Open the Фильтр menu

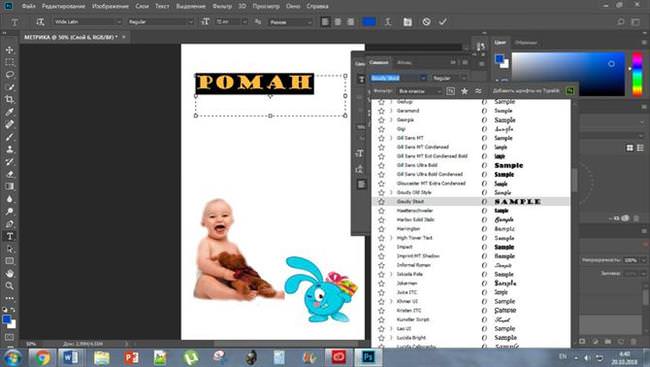pos(222,6)
